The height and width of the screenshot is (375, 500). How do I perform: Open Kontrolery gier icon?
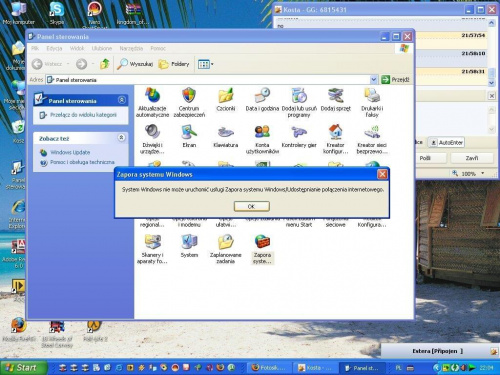click(299, 136)
